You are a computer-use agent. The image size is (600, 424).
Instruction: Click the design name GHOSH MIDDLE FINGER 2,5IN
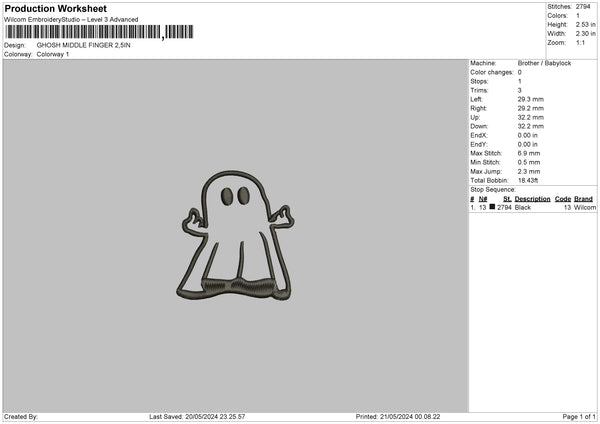click(x=82, y=45)
